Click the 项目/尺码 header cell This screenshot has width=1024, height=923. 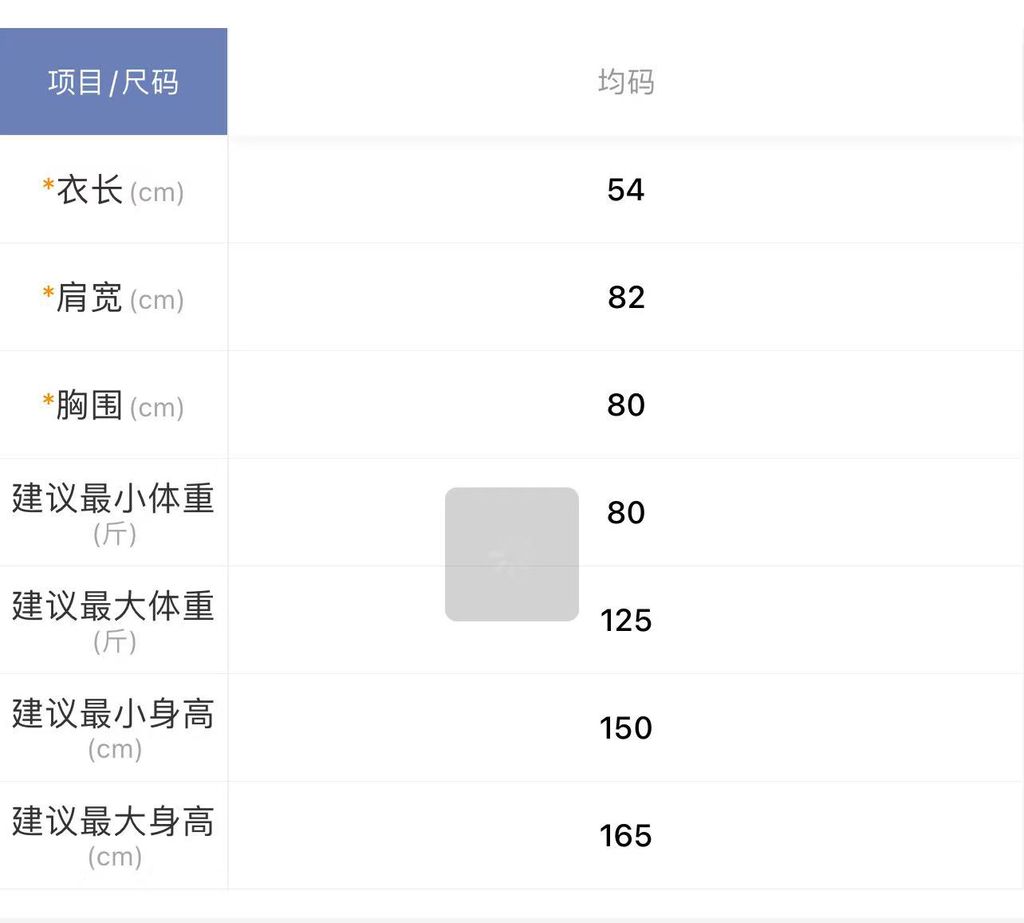[x=113, y=82]
